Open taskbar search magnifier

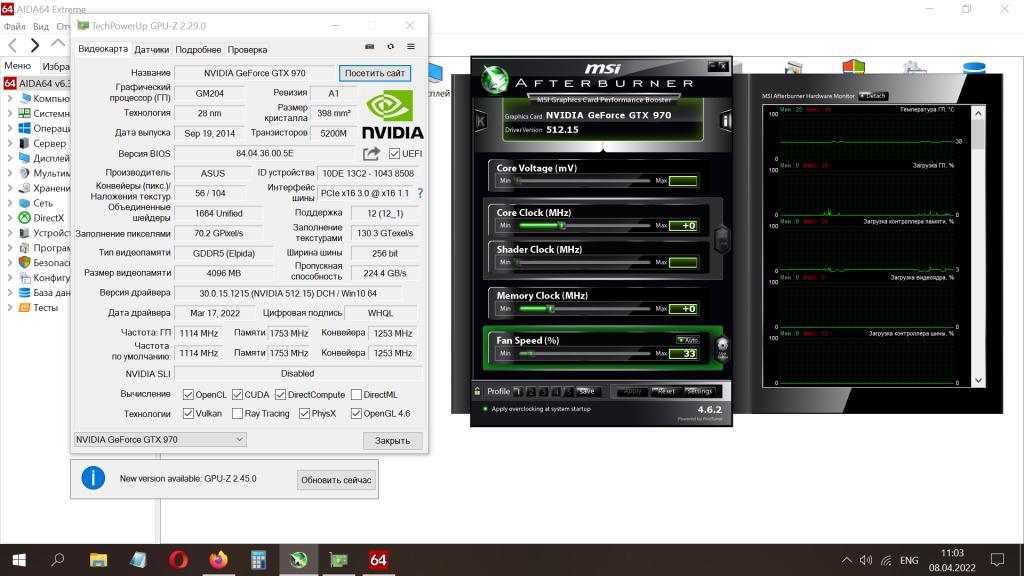(57, 560)
